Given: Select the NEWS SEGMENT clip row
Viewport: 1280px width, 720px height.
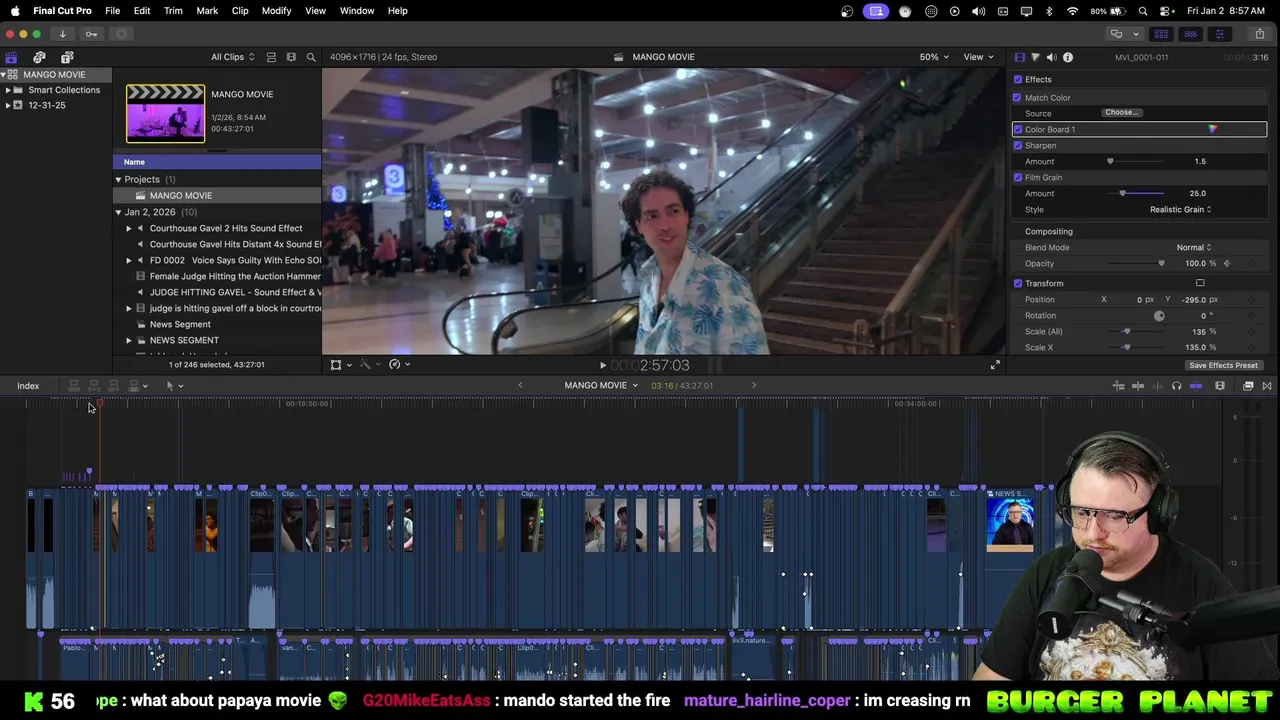Looking at the screenshot, I should tap(217, 341).
